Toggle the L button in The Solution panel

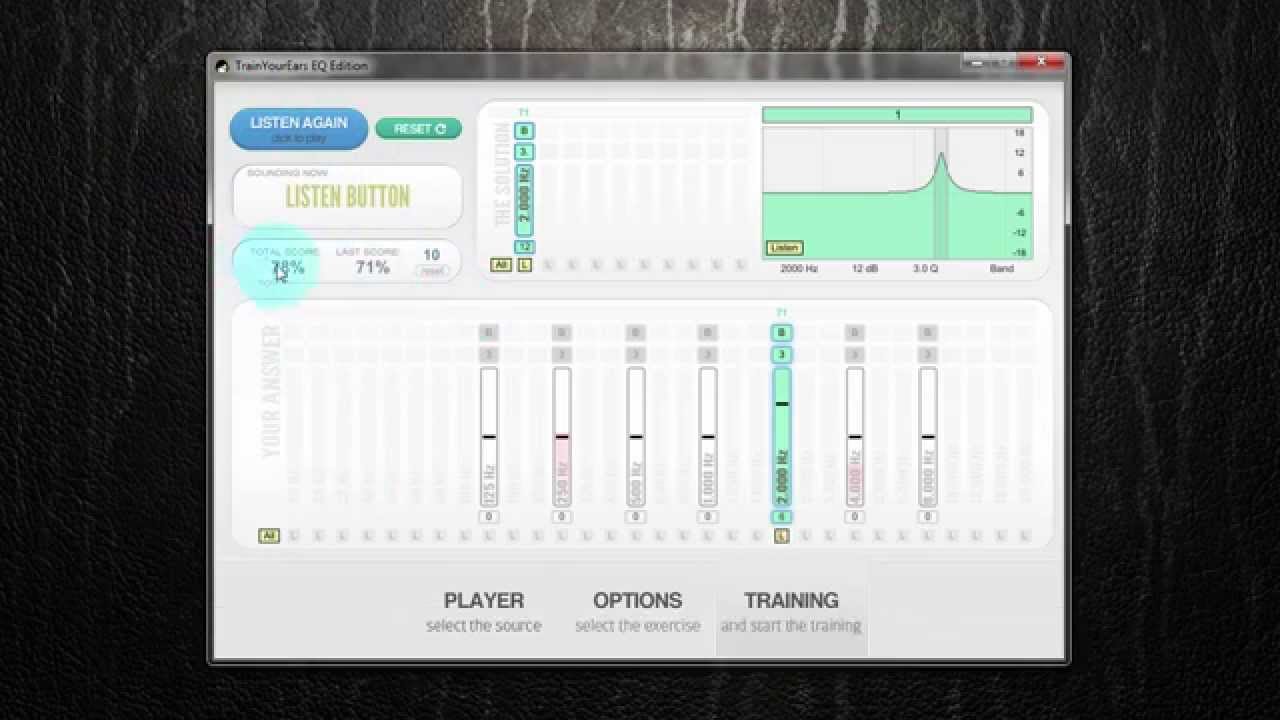[524, 265]
